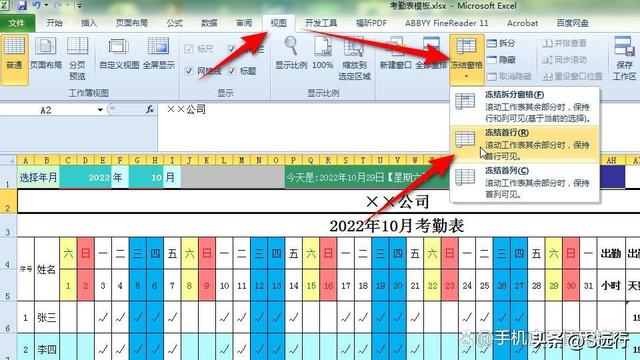The height and width of the screenshot is (360, 640).
Task: Switch to the Acrobat tab
Action: tap(522, 23)
